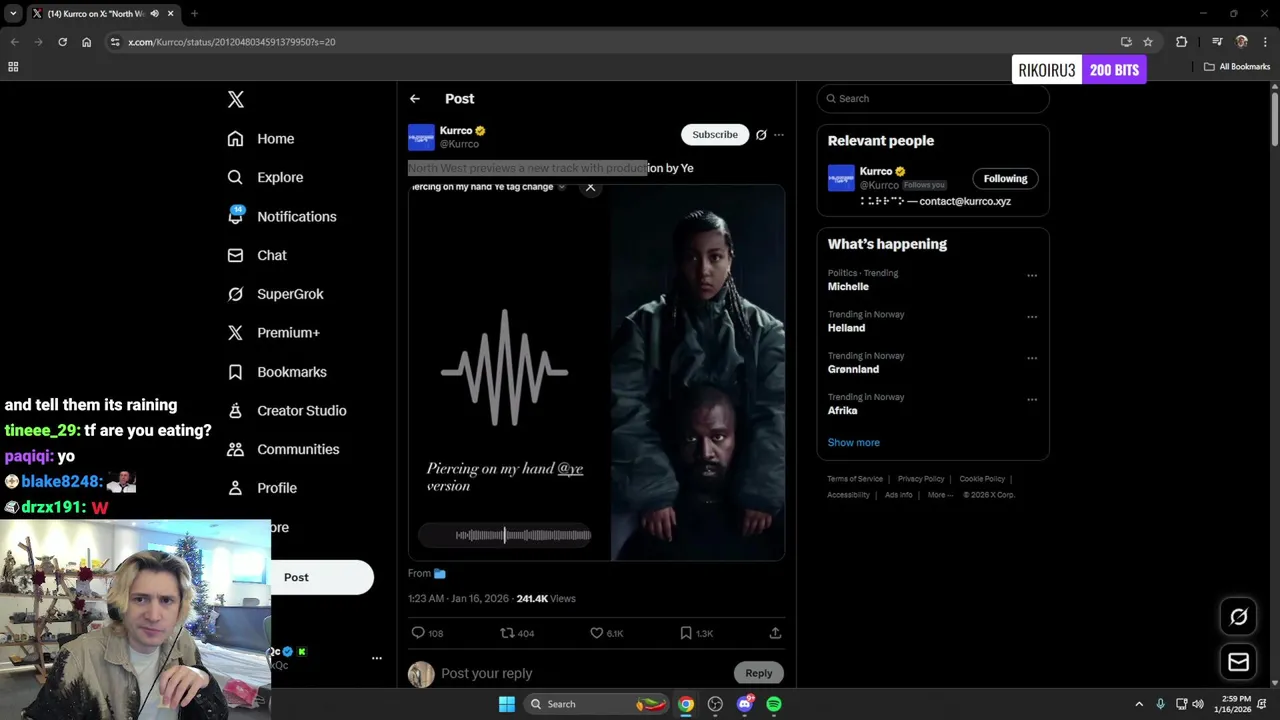Open a new Chrome tab
The image size is (1280, 720).
point(194,14)
